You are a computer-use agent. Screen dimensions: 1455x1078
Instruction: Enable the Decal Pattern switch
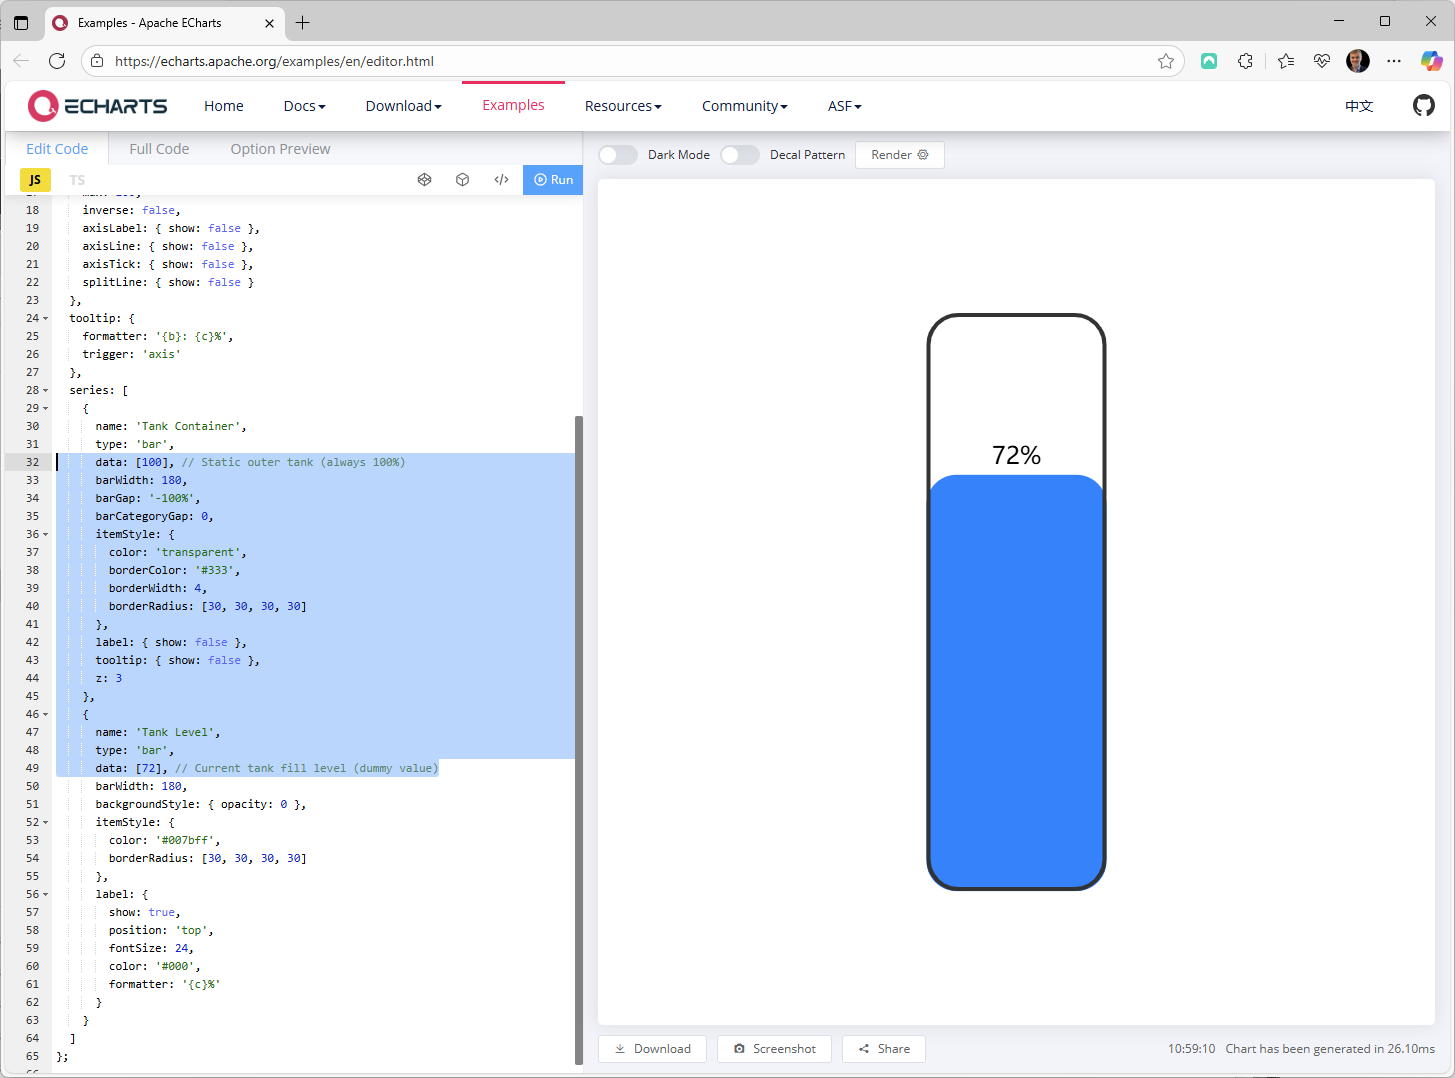tap(740, 155)
